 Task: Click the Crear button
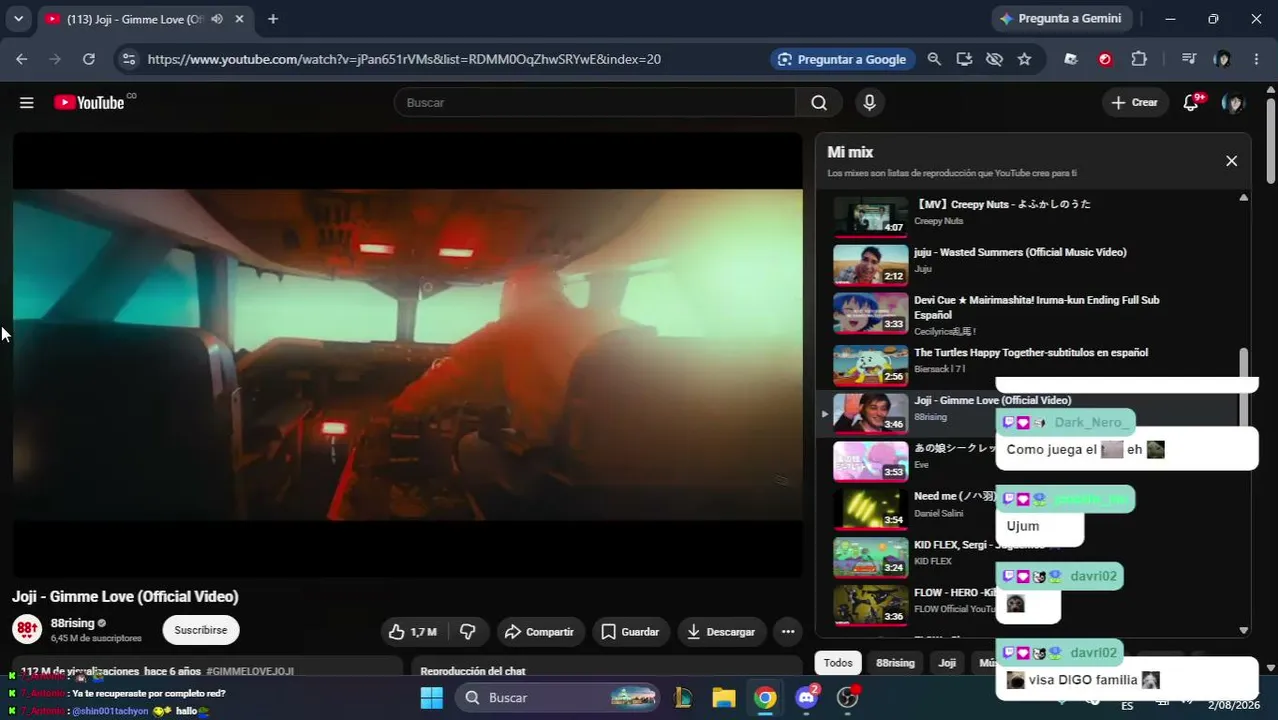(1134, 103)
